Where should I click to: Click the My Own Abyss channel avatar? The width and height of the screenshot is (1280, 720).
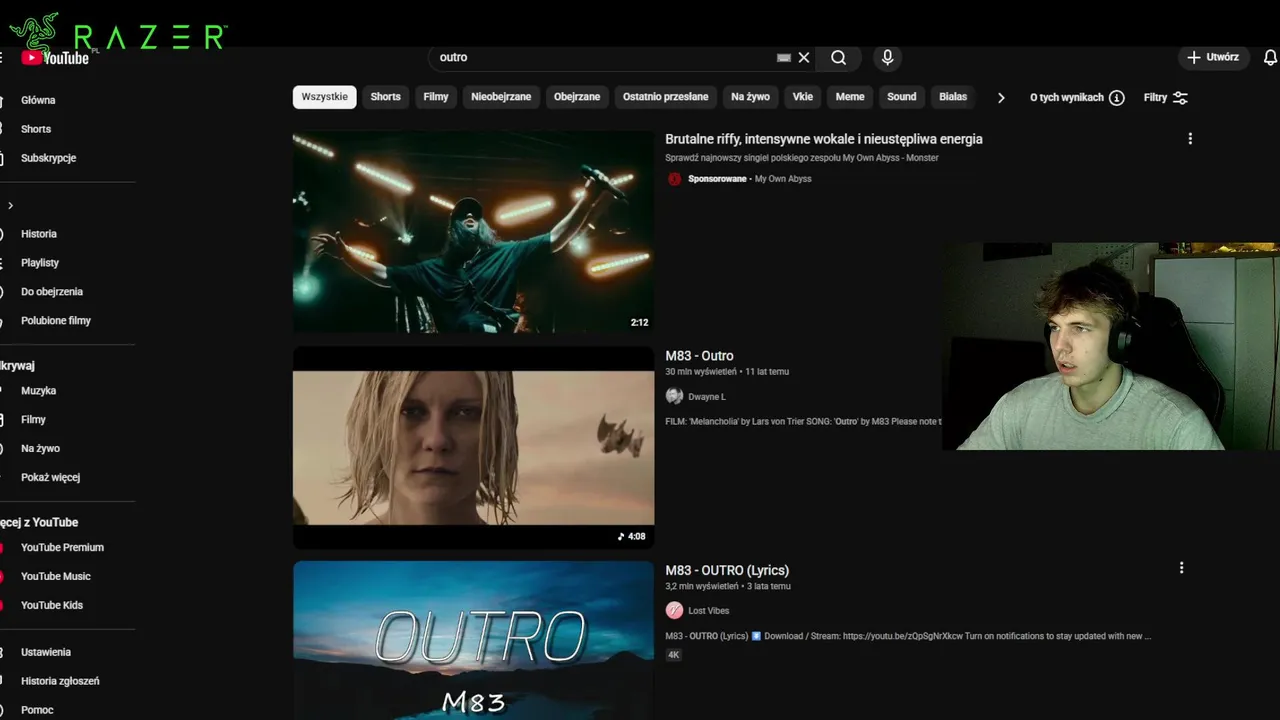[674, 179]
